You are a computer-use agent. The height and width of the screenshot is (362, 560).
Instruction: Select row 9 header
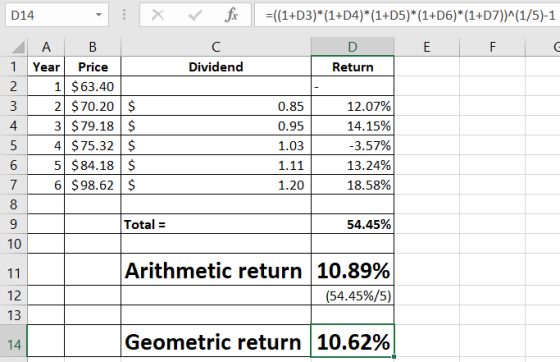pos(14,224)
